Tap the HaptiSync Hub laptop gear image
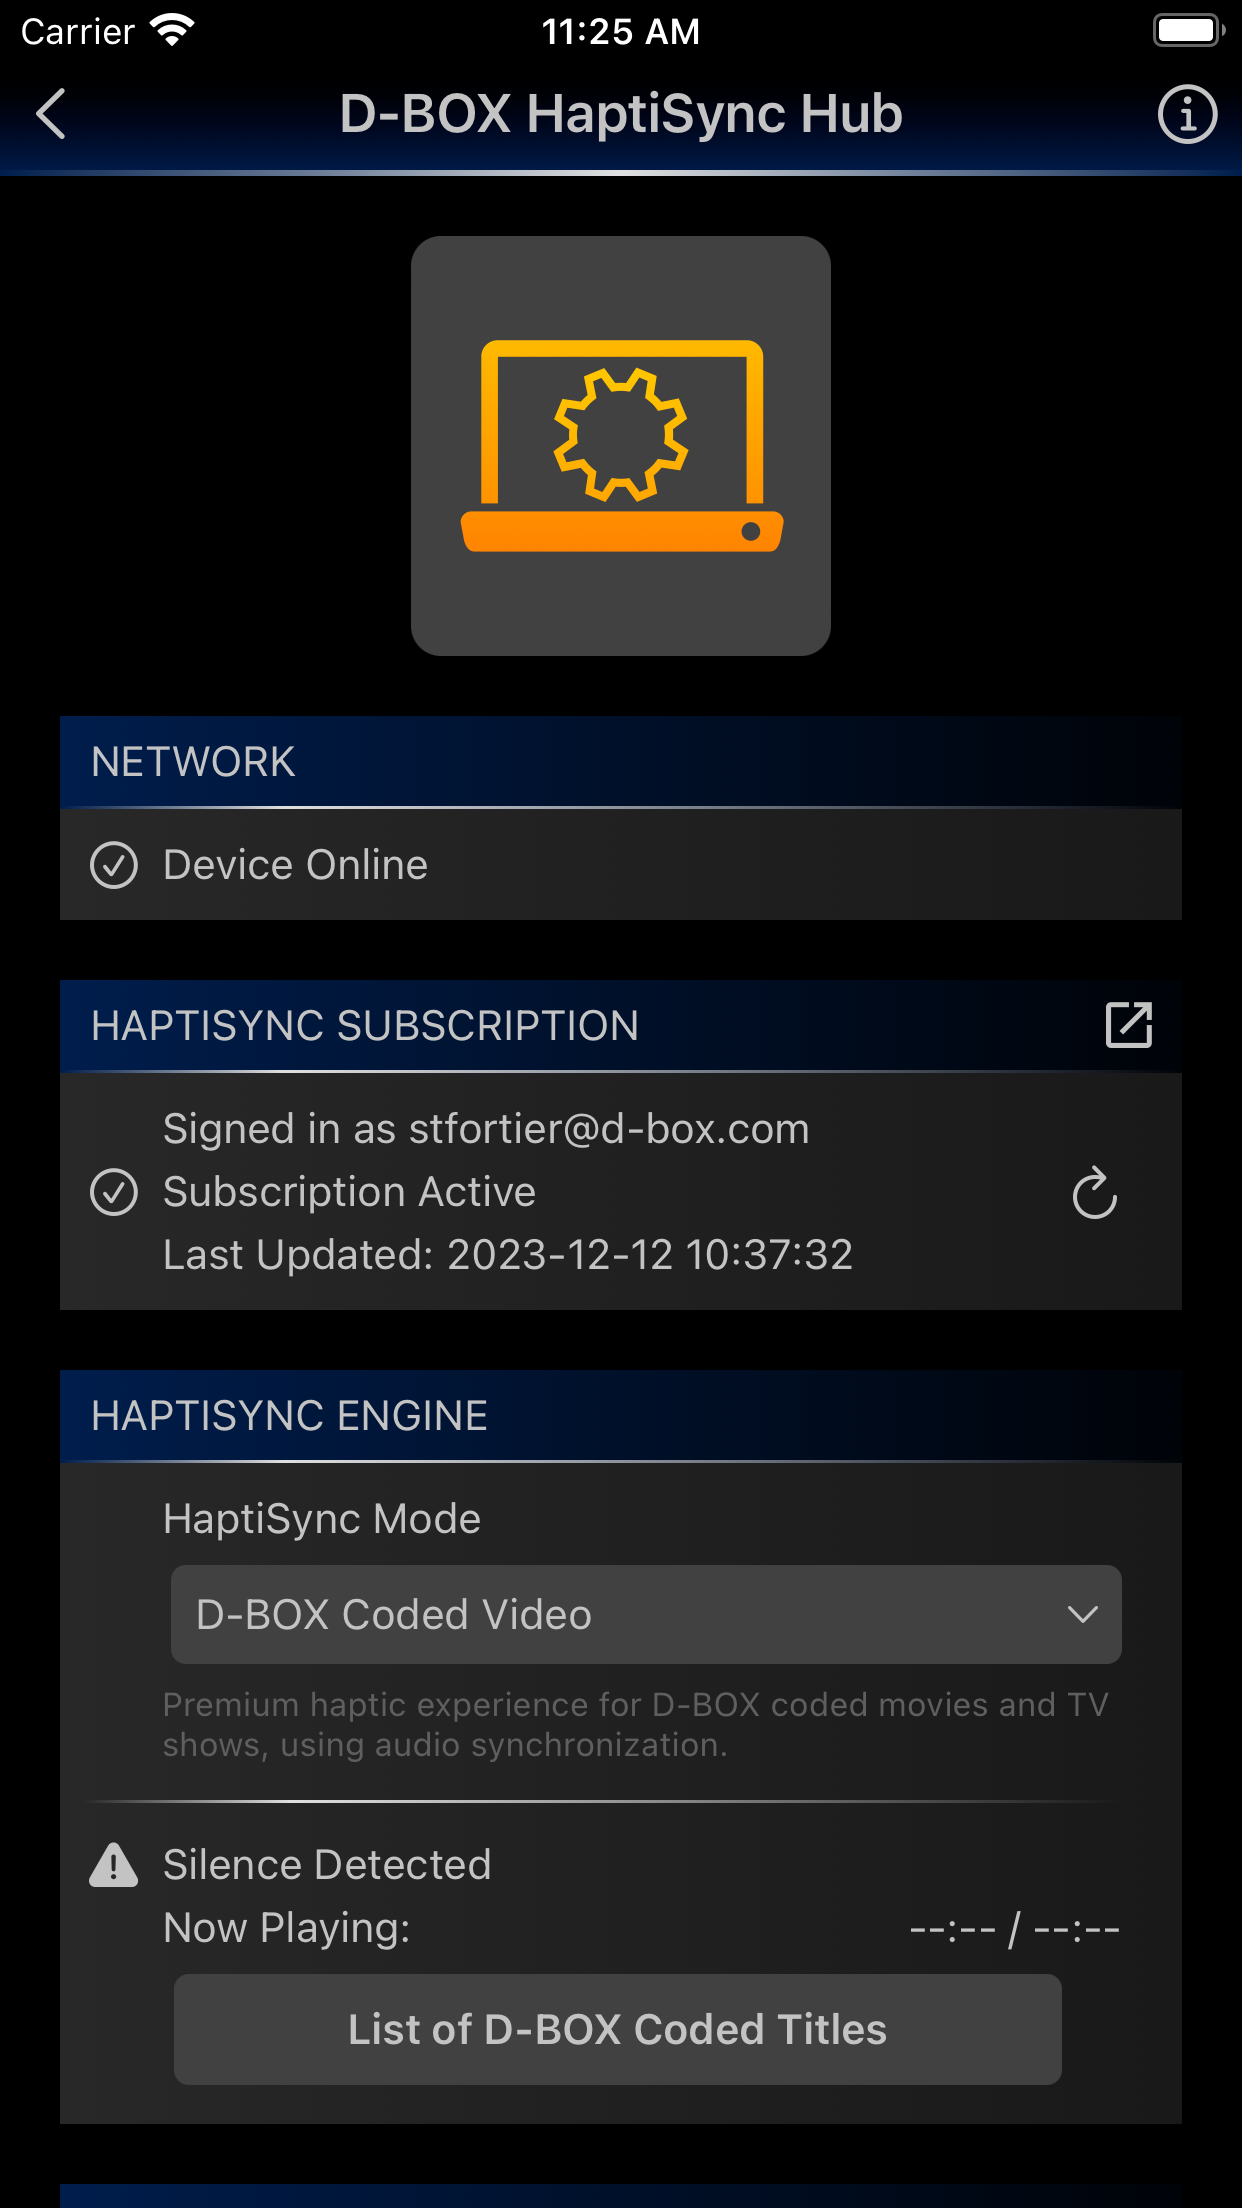The width and height of the screenshot is (1242, 2208). tap(621, 446)
